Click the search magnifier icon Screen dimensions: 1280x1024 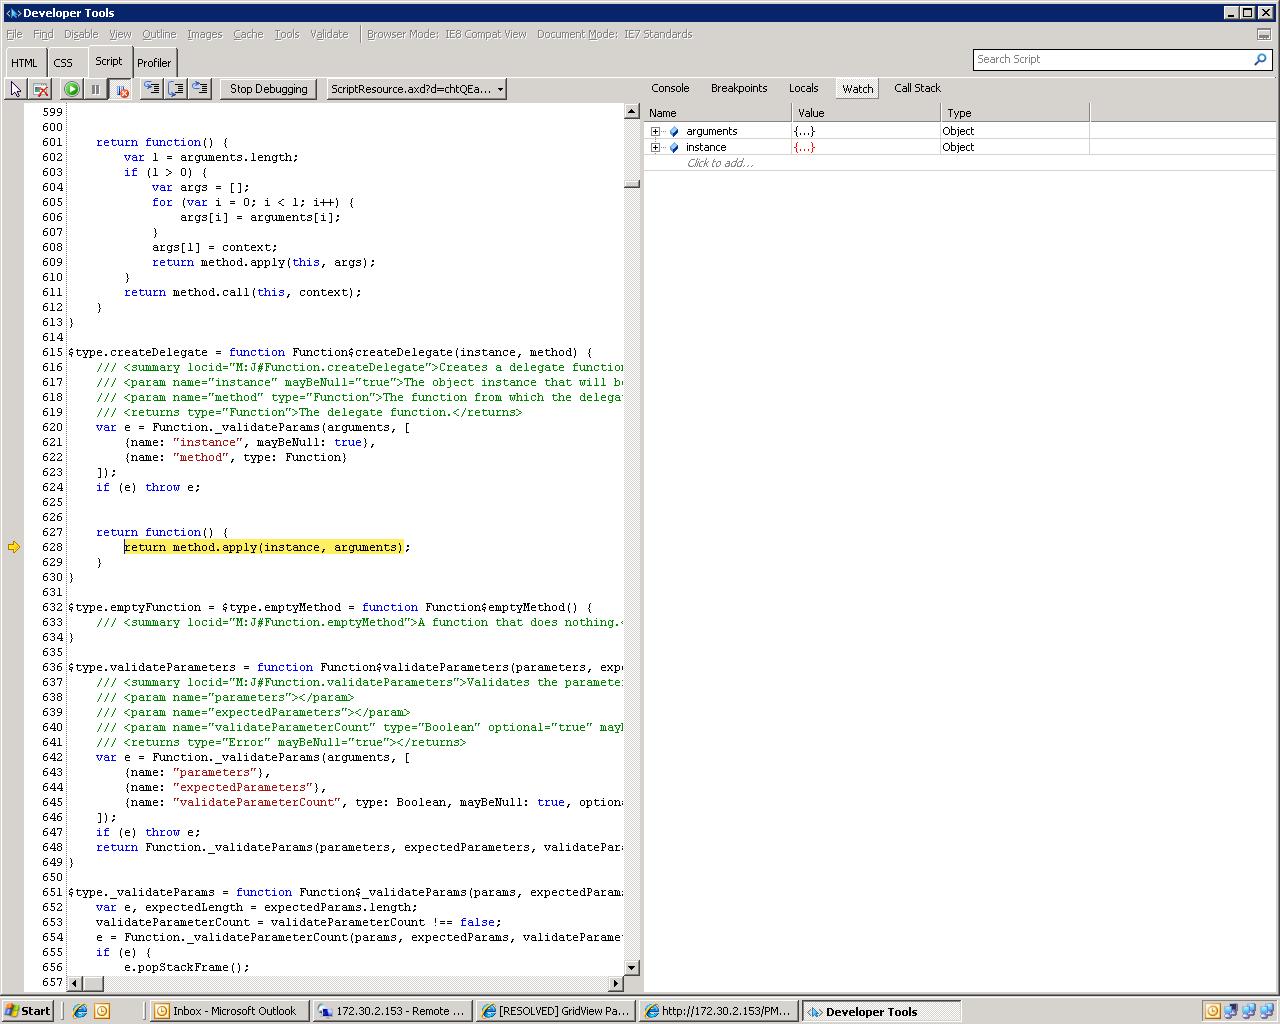pyautogui.click(x=1260, y=59)
